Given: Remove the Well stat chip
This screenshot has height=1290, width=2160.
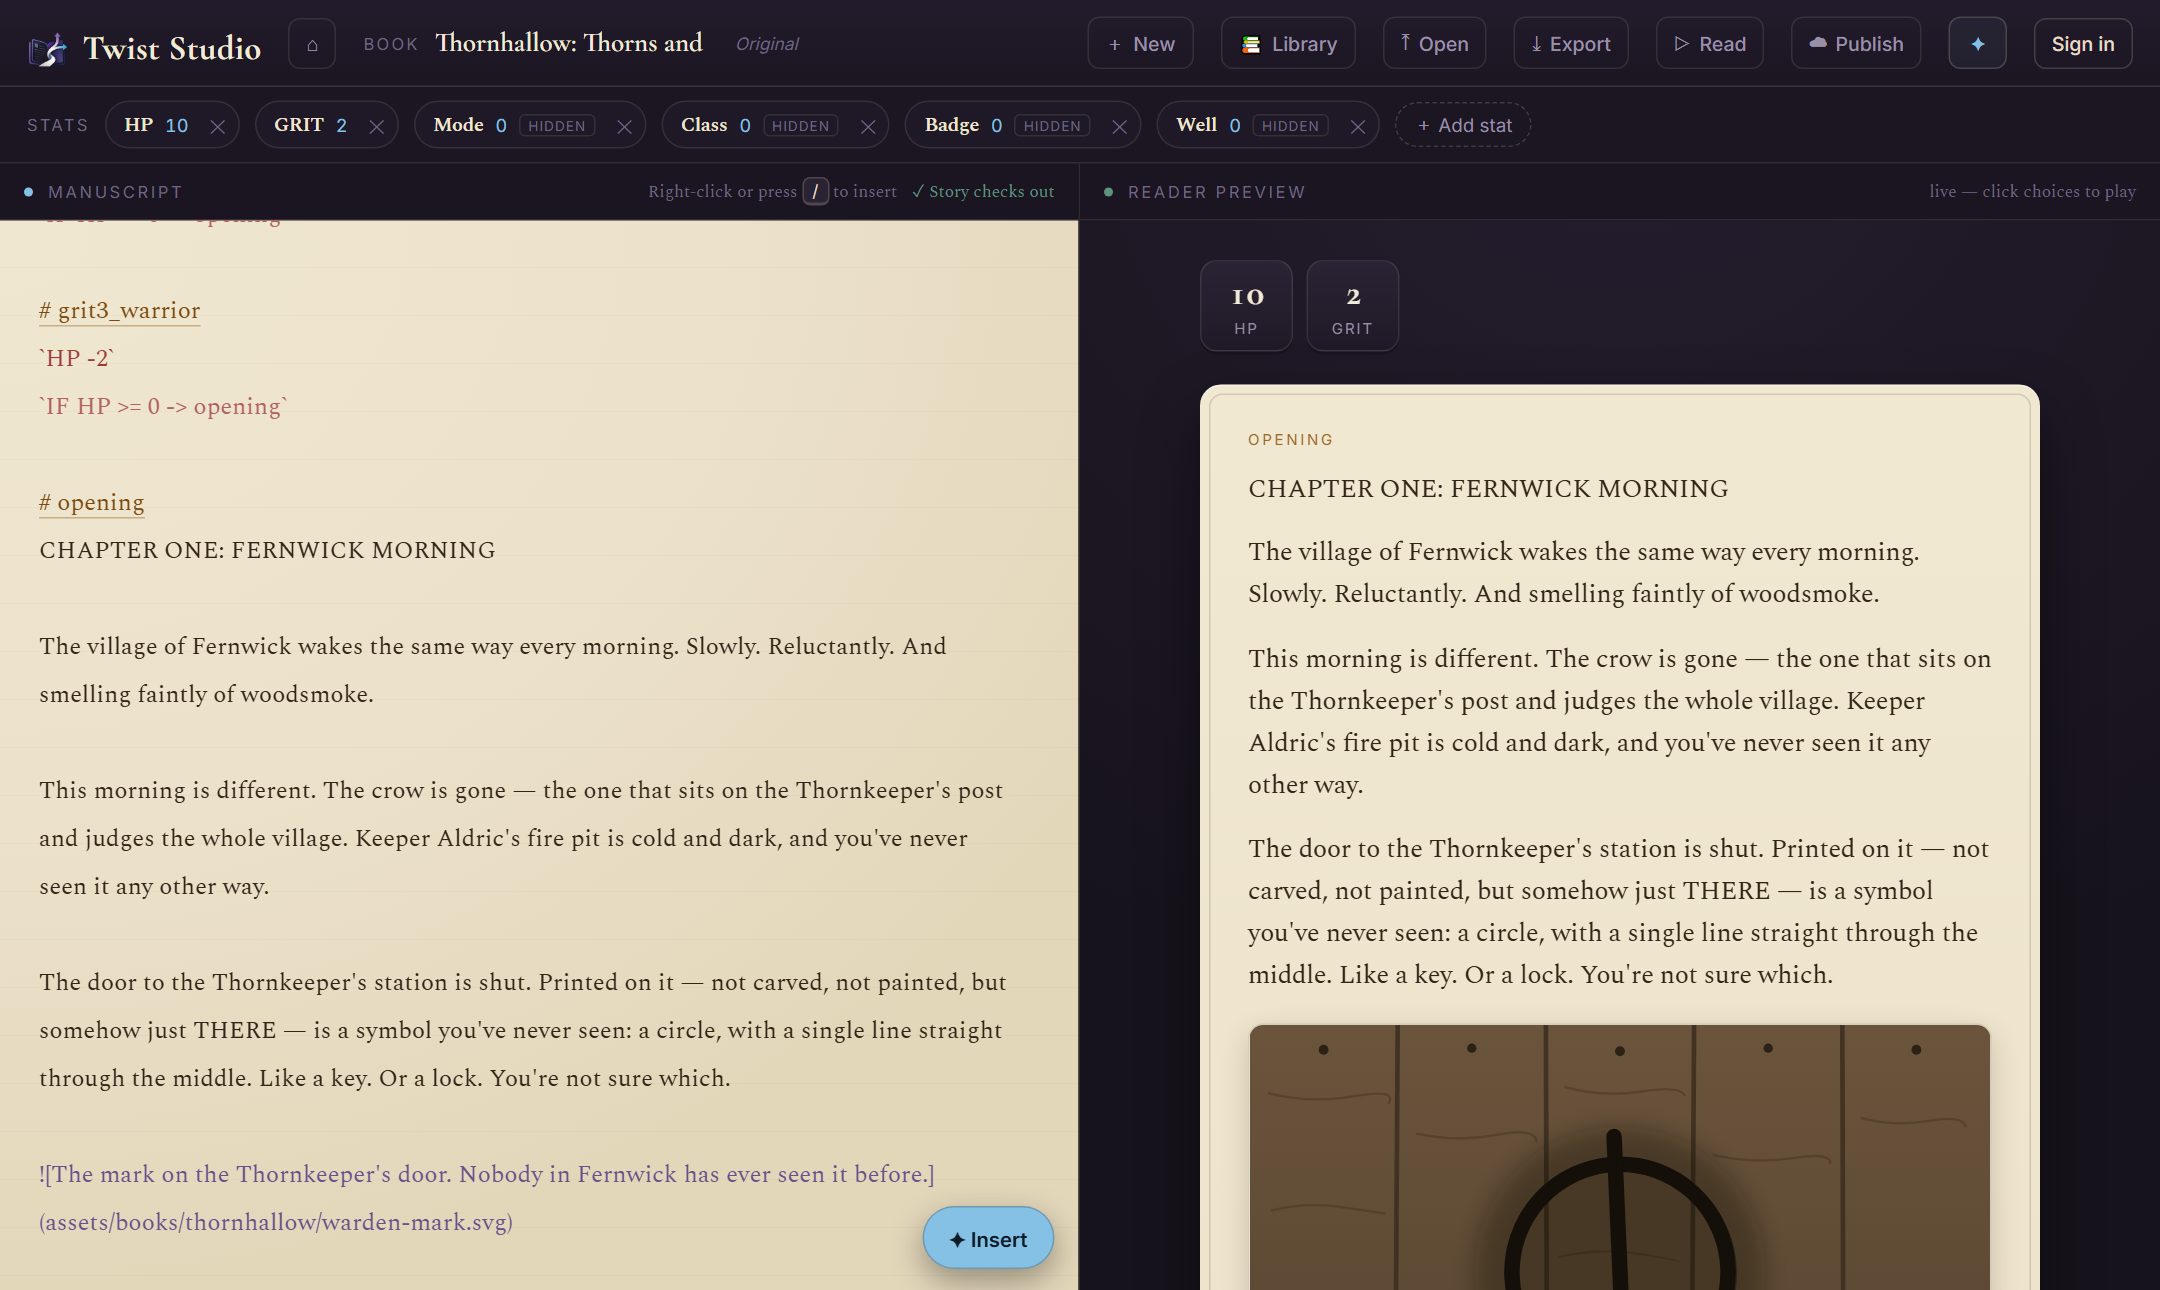Looking at the screenshot, I should [x=1357, y=126].
